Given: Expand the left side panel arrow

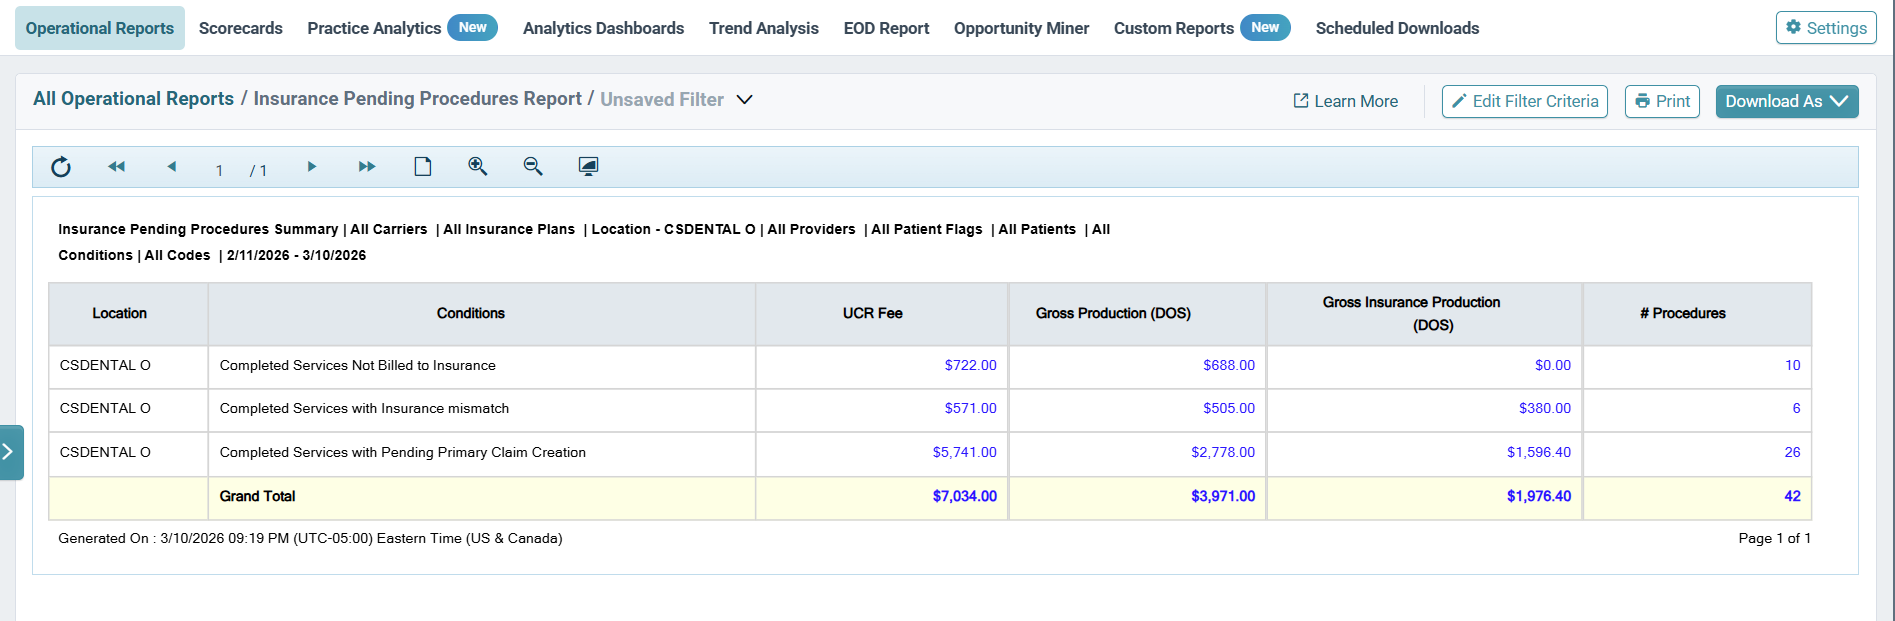Looking at the screenshot, I should pyautogui.click(x=10, y=452).
